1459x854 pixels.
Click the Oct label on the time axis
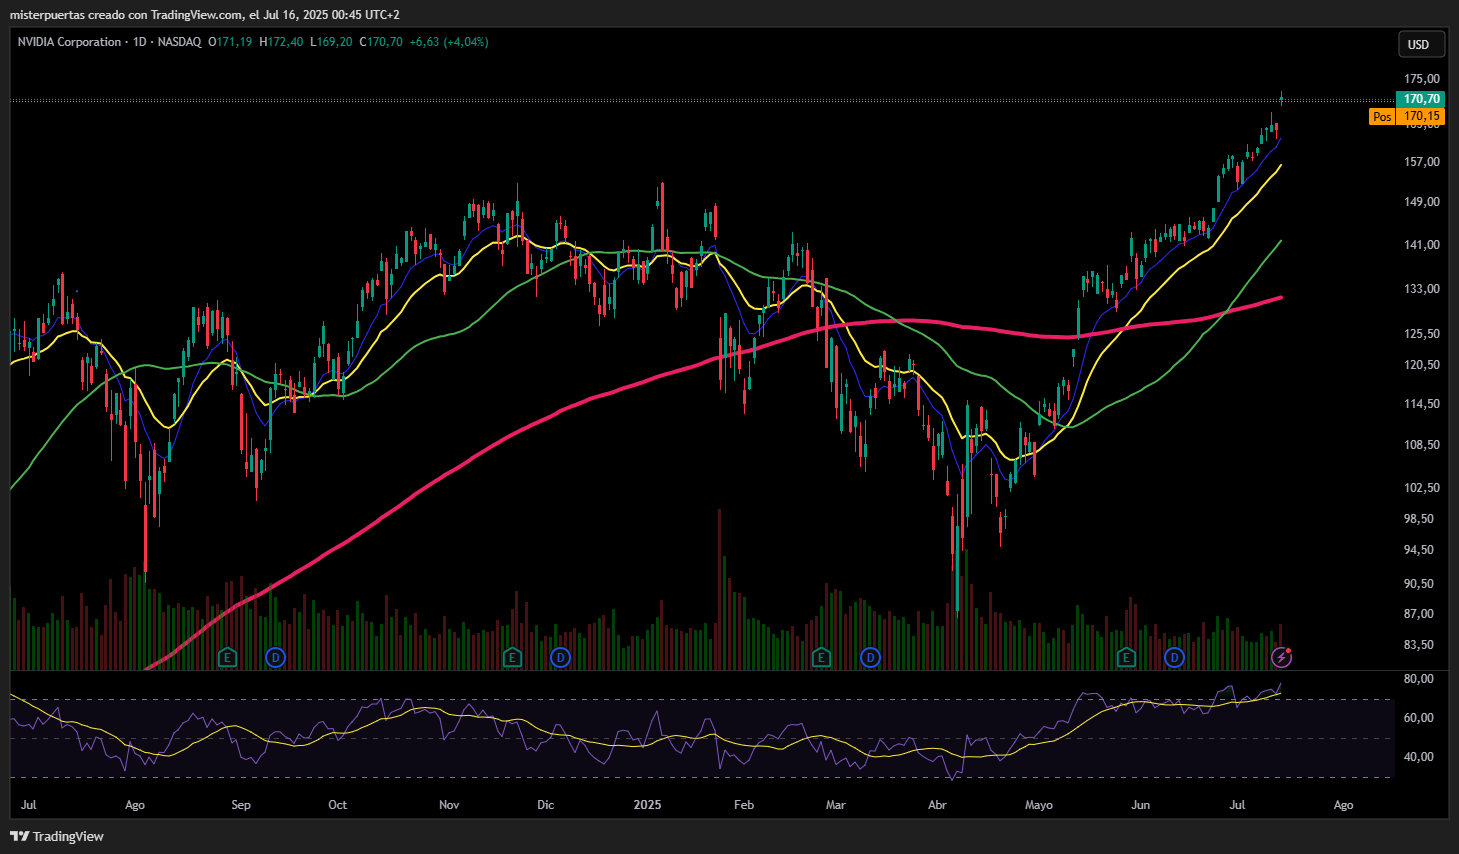338,805
